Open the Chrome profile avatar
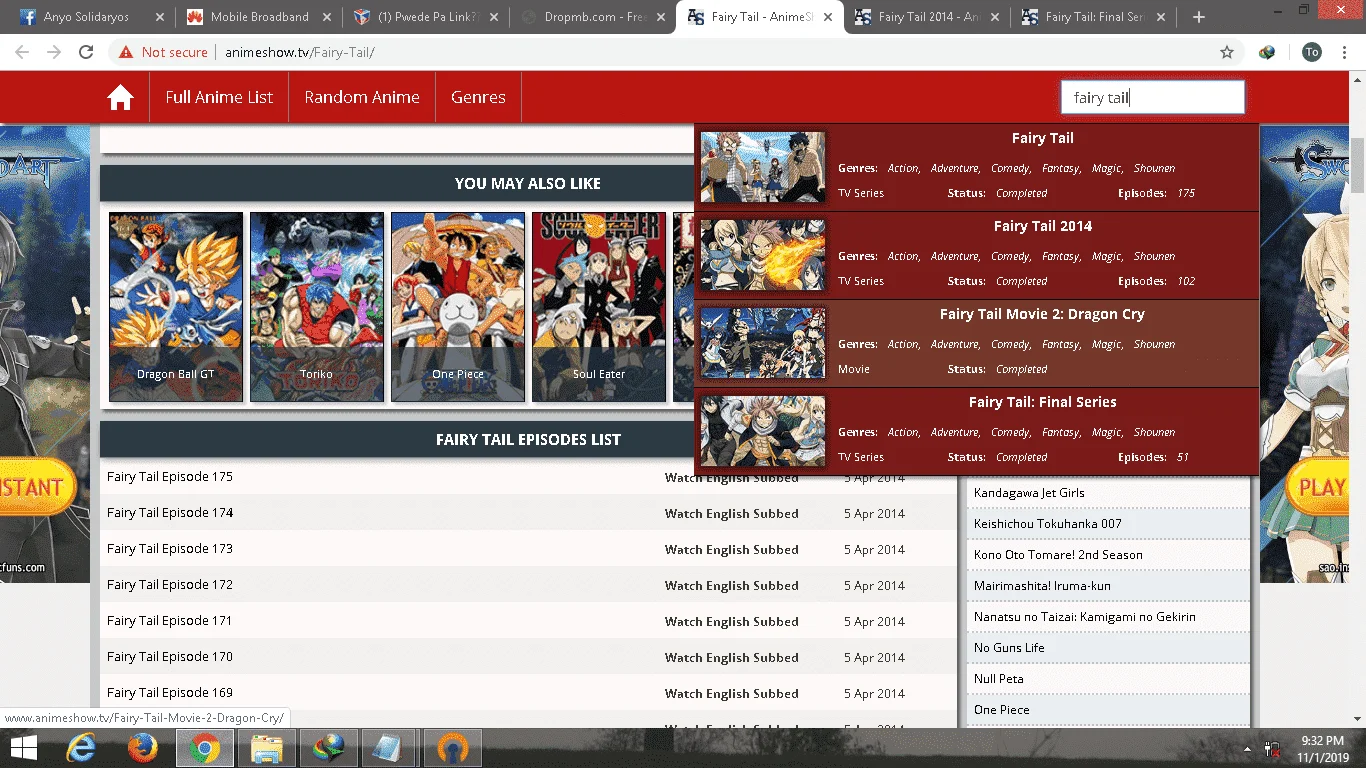The height and width of the screenshot is (768, 1366). tap(1312, 52)
